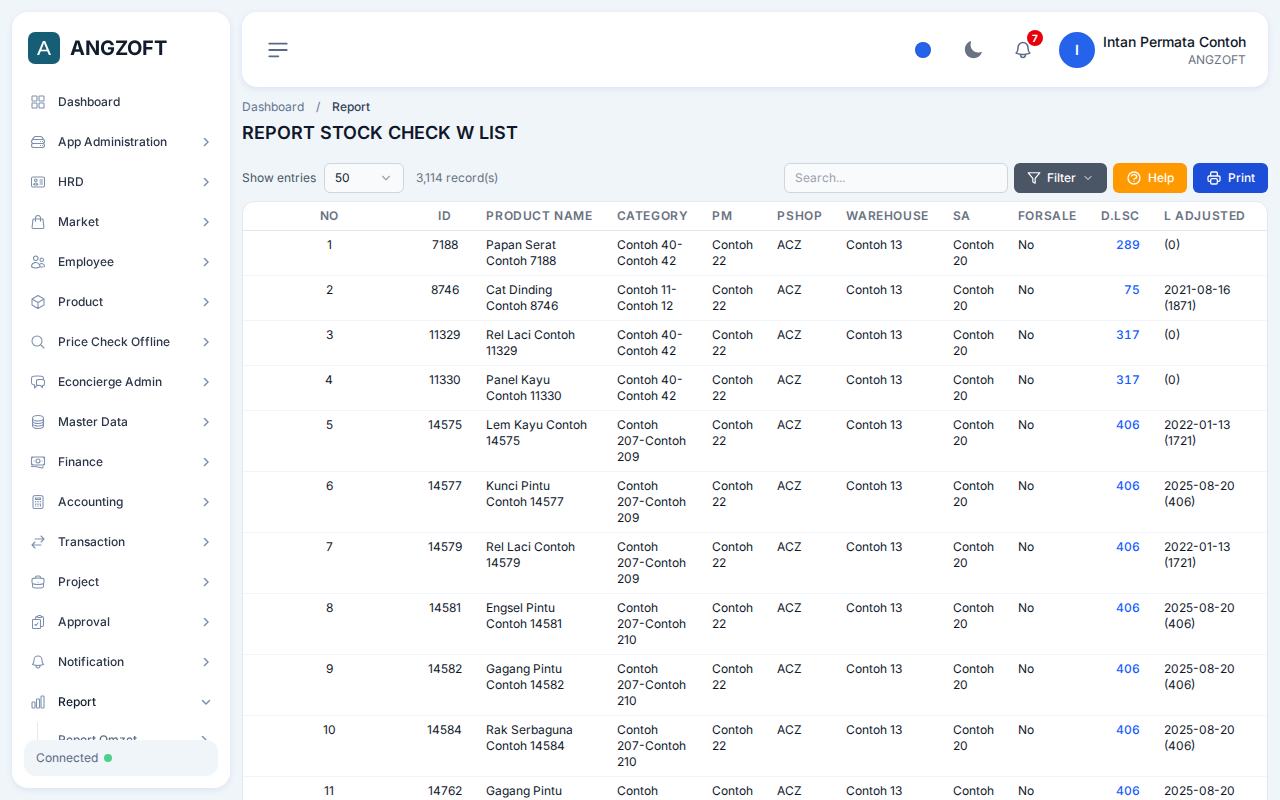Viewport: 1280px width, 800px height.
Task: Collapse the Report menu chevron
Action: [x=206, y=702]
